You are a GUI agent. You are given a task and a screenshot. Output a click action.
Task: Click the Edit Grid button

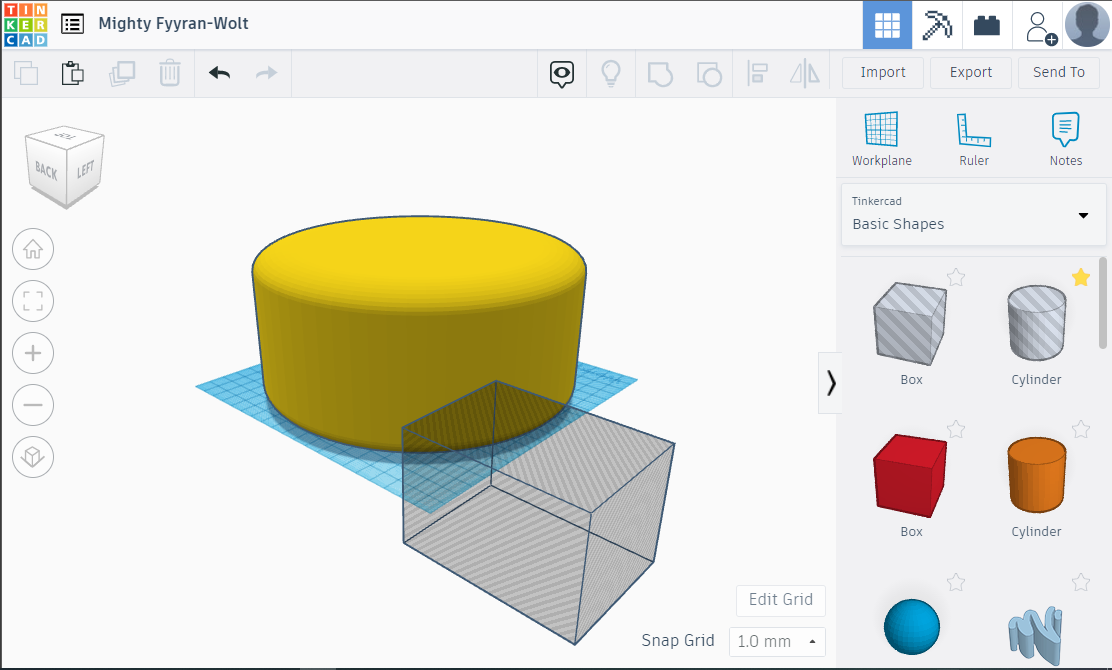coord(781,600)
